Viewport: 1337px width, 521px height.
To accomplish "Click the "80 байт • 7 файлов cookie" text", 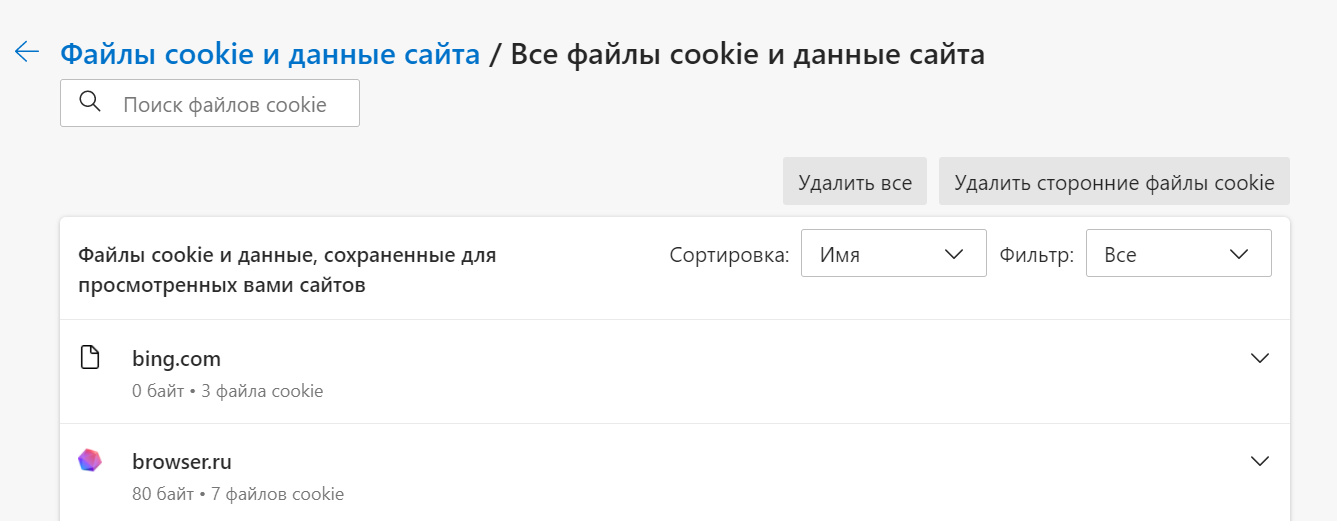I will [x=238, y=494].
